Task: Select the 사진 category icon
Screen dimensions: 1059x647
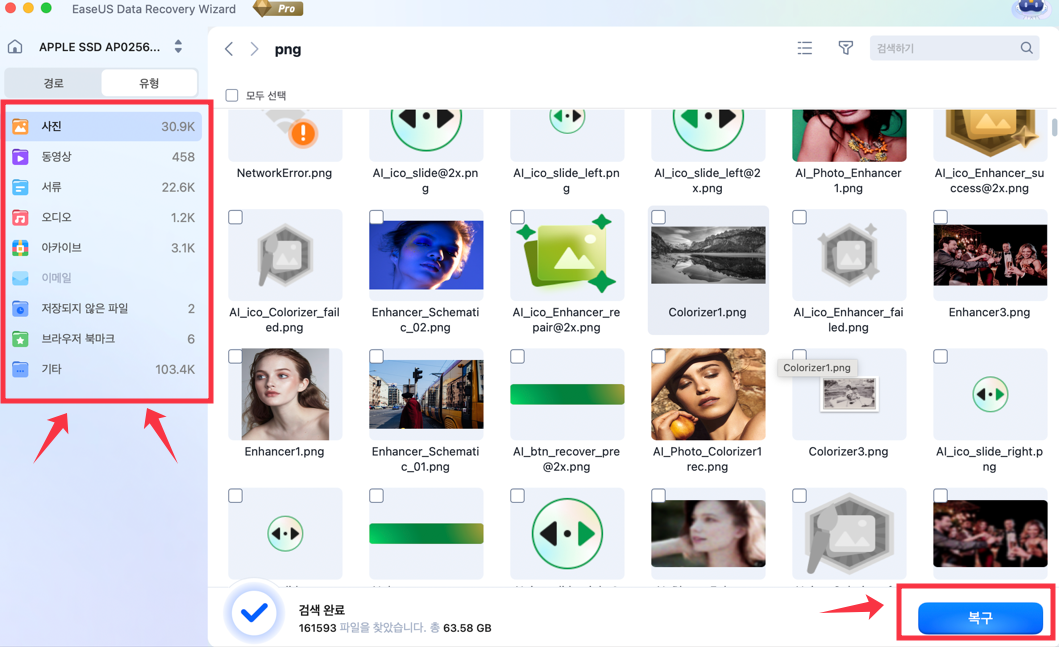Action: (x=20, y=126)
